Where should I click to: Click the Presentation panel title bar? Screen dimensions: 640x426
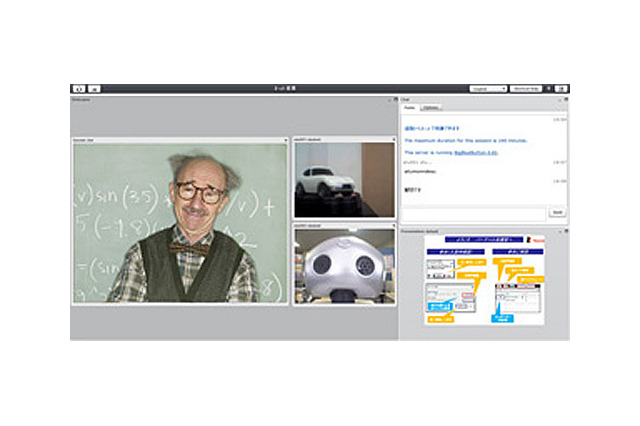[470, 230]
